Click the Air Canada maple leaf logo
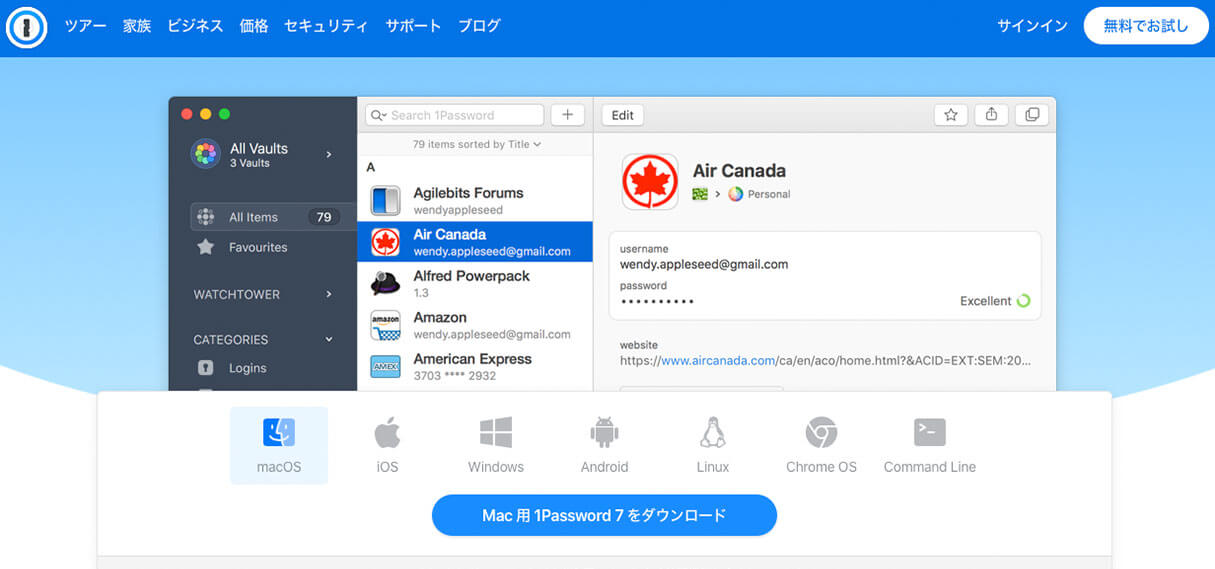 [650, 182]
